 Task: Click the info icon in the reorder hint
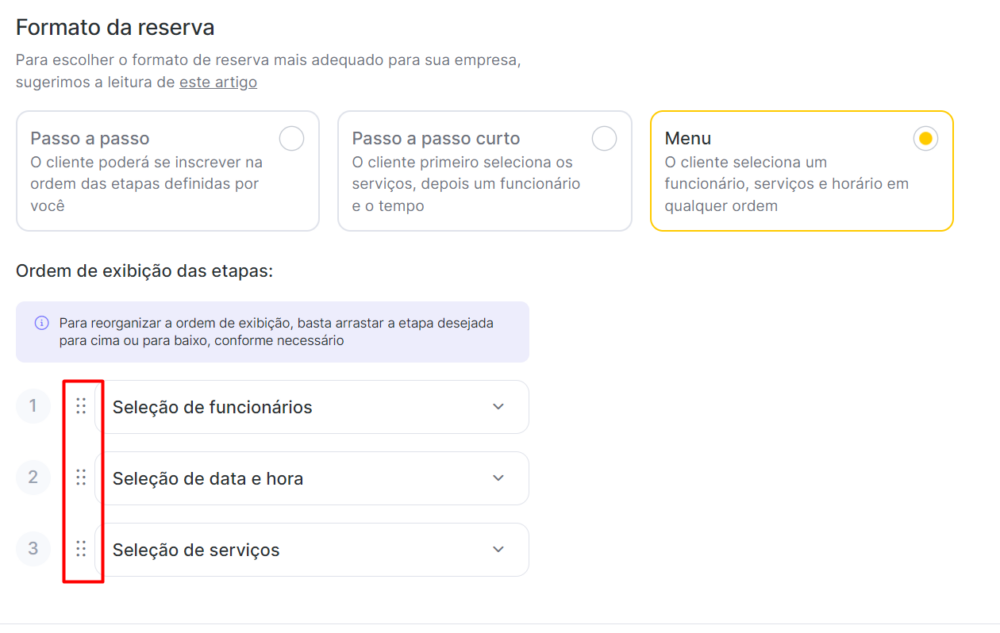(x=41, y=323)
